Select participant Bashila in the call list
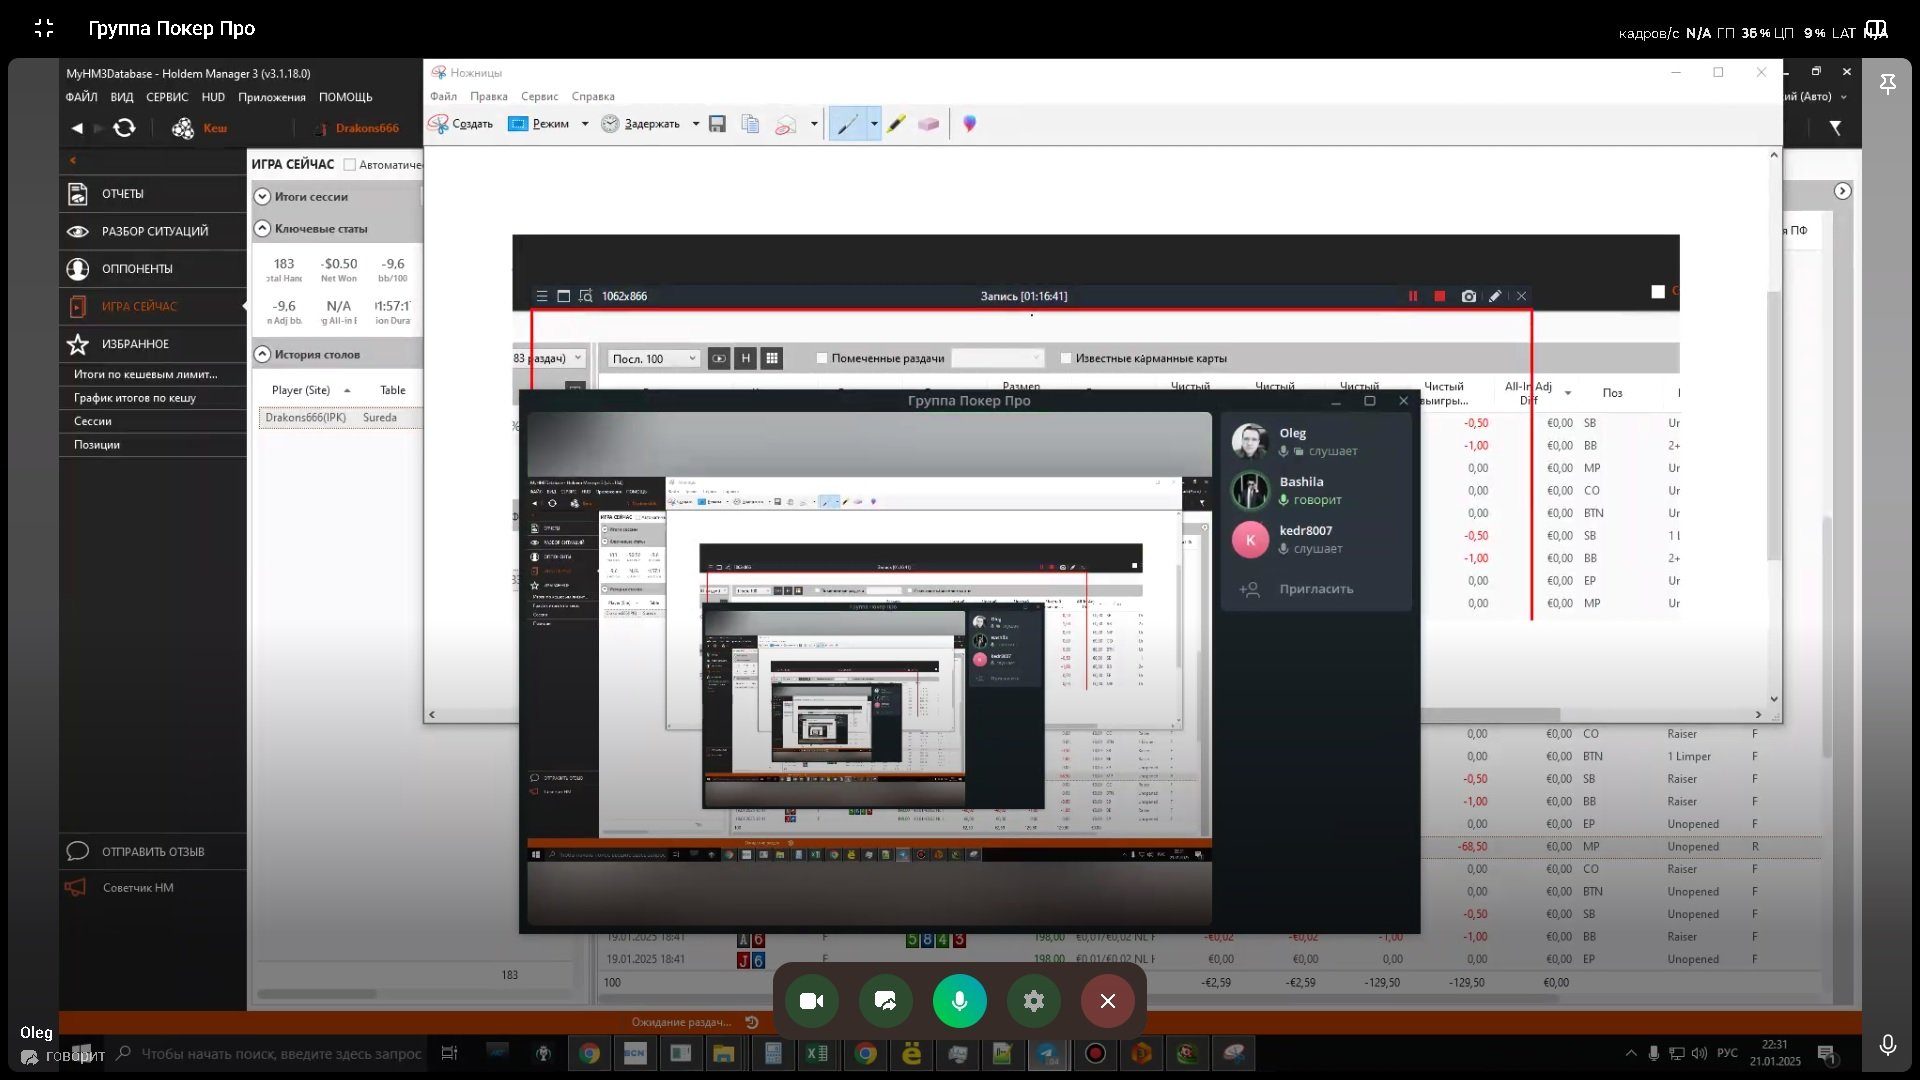Viewport: 1920px width, 1080px height. pyautogui.click(x=1316, y=490)
